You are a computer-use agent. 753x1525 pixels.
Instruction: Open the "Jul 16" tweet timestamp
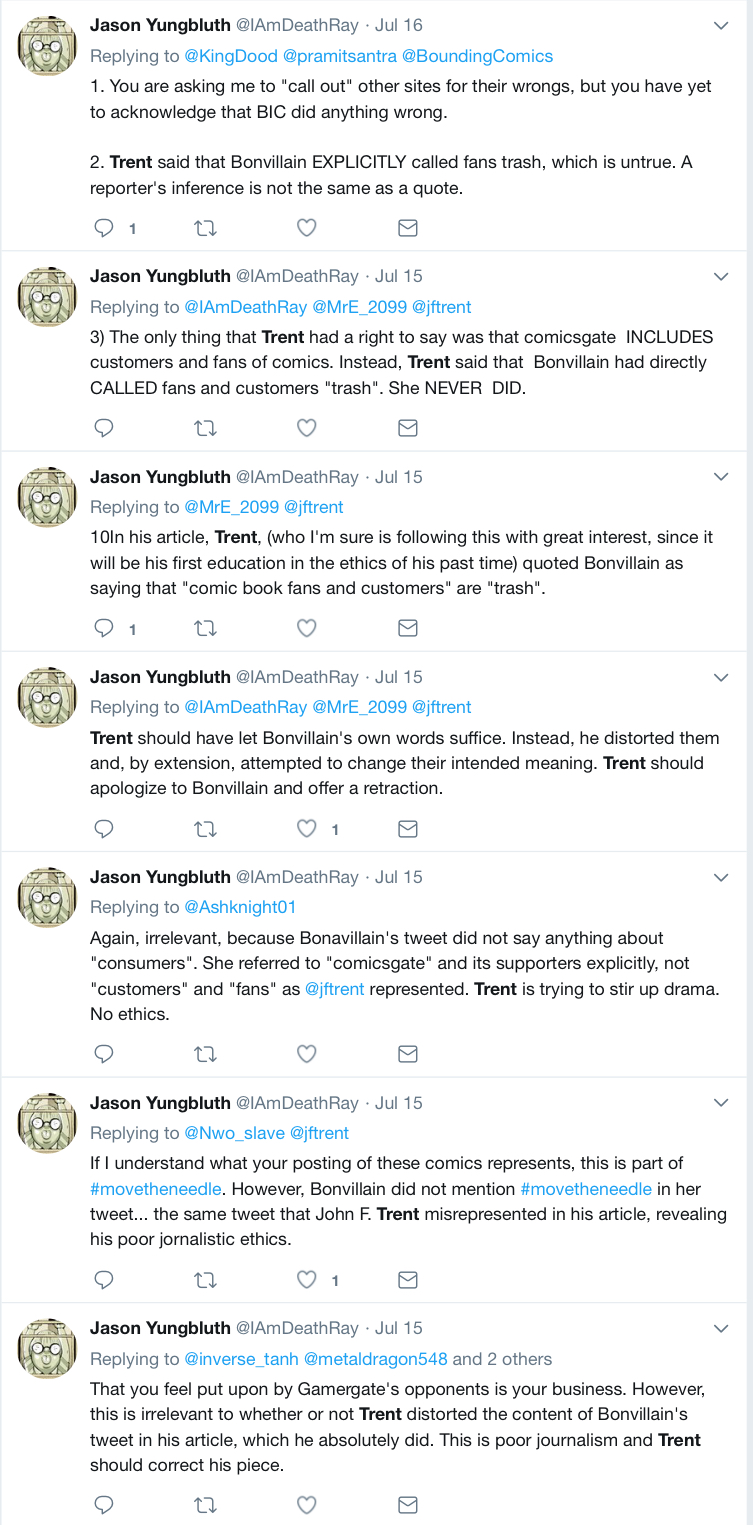pyautogui.click(x=398, y=25)
